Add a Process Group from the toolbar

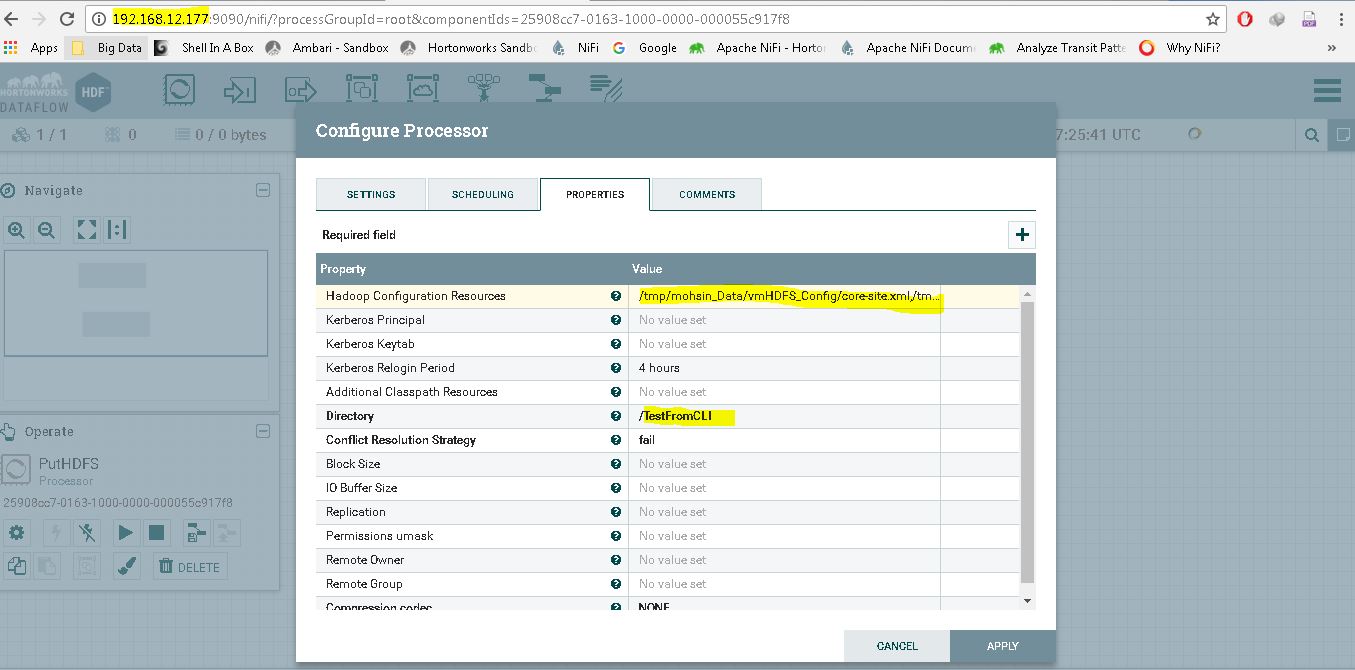[x=361, y=88]
